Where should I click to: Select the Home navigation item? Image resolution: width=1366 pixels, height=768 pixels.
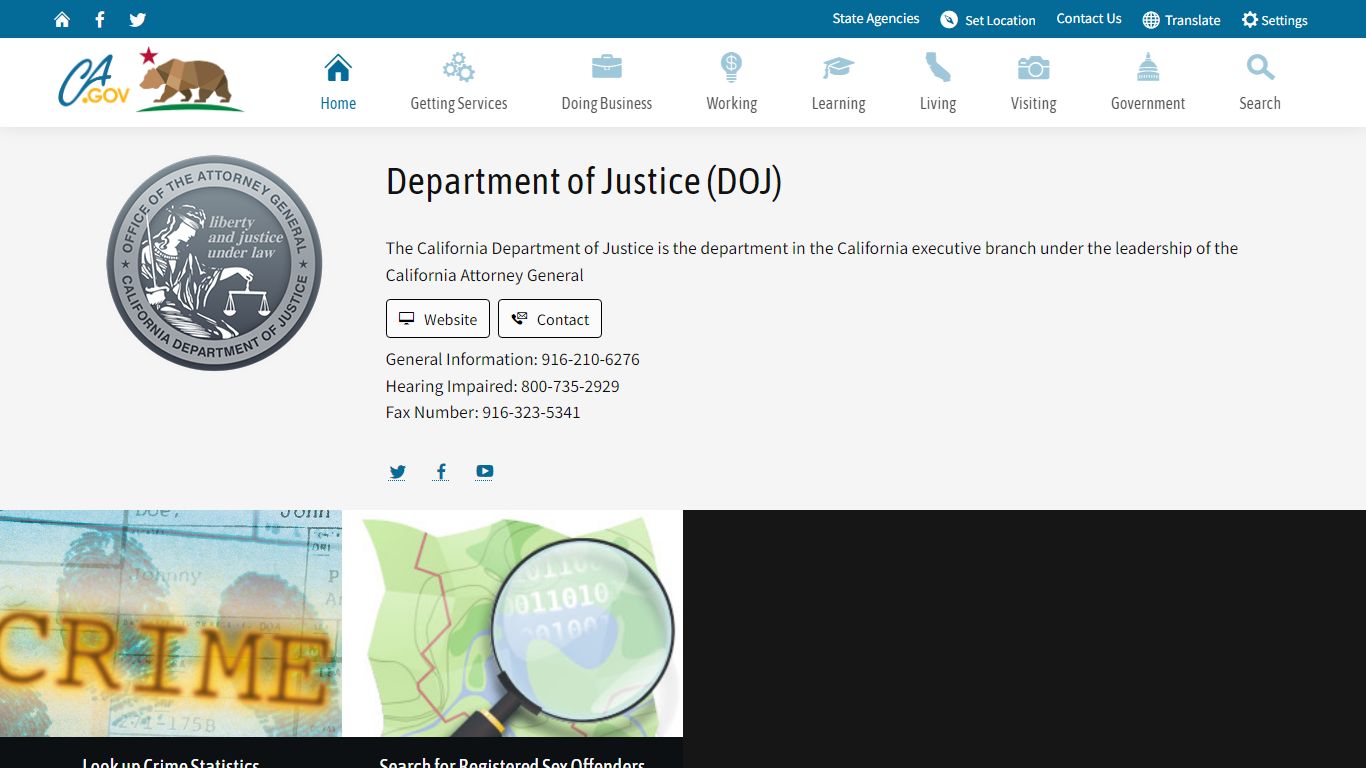(x=338, y=83)
